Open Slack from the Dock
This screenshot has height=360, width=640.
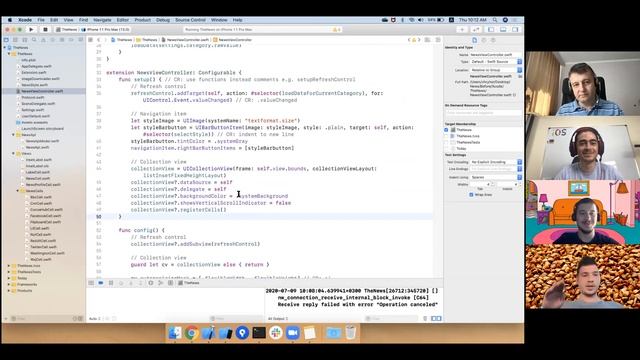click(276, 333)
